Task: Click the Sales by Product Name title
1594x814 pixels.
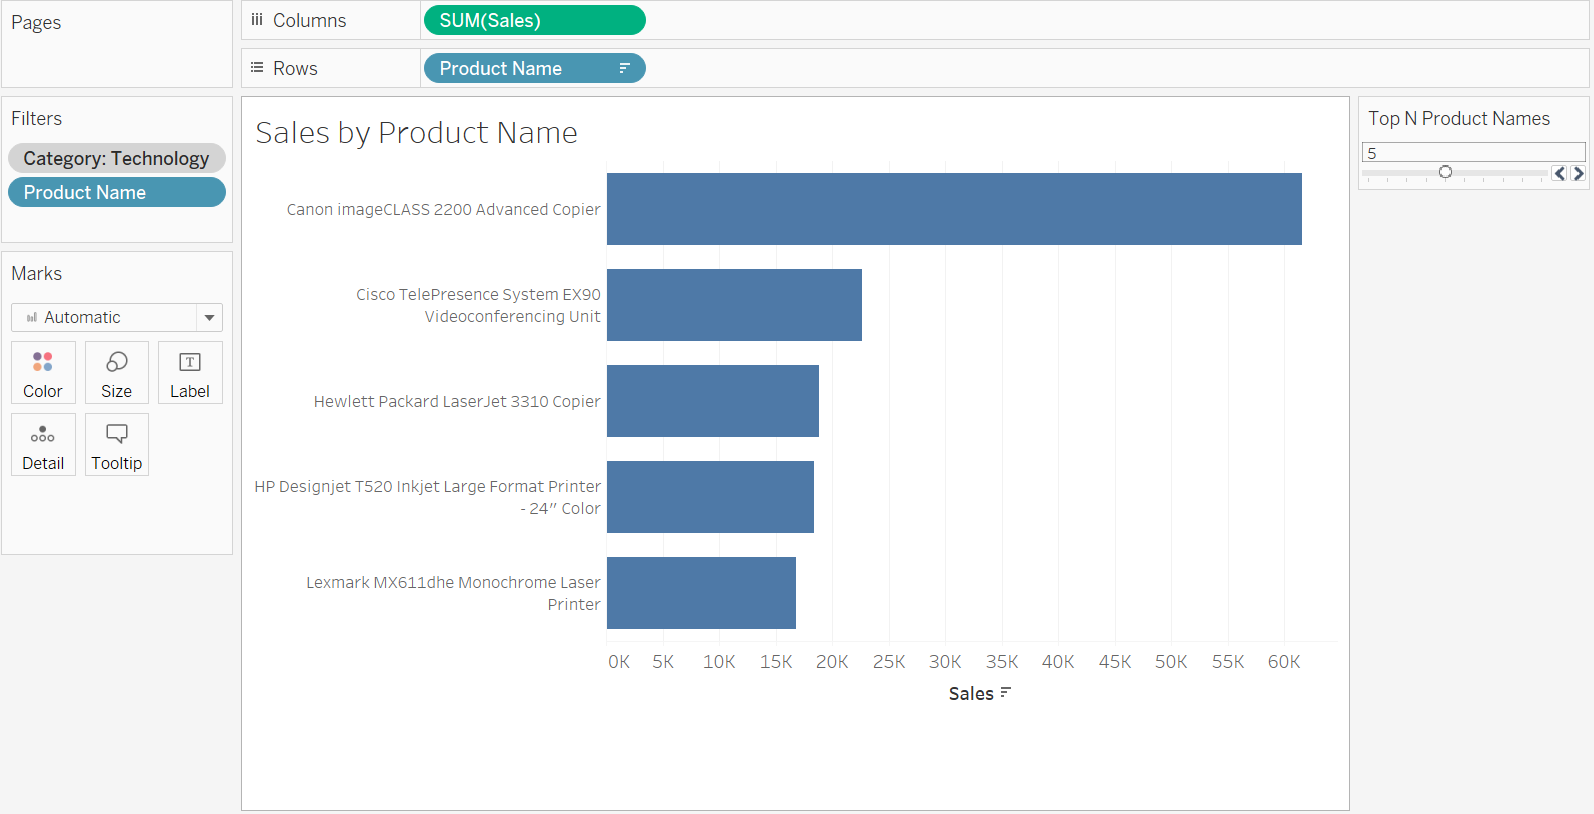Action: click(416, 133)
